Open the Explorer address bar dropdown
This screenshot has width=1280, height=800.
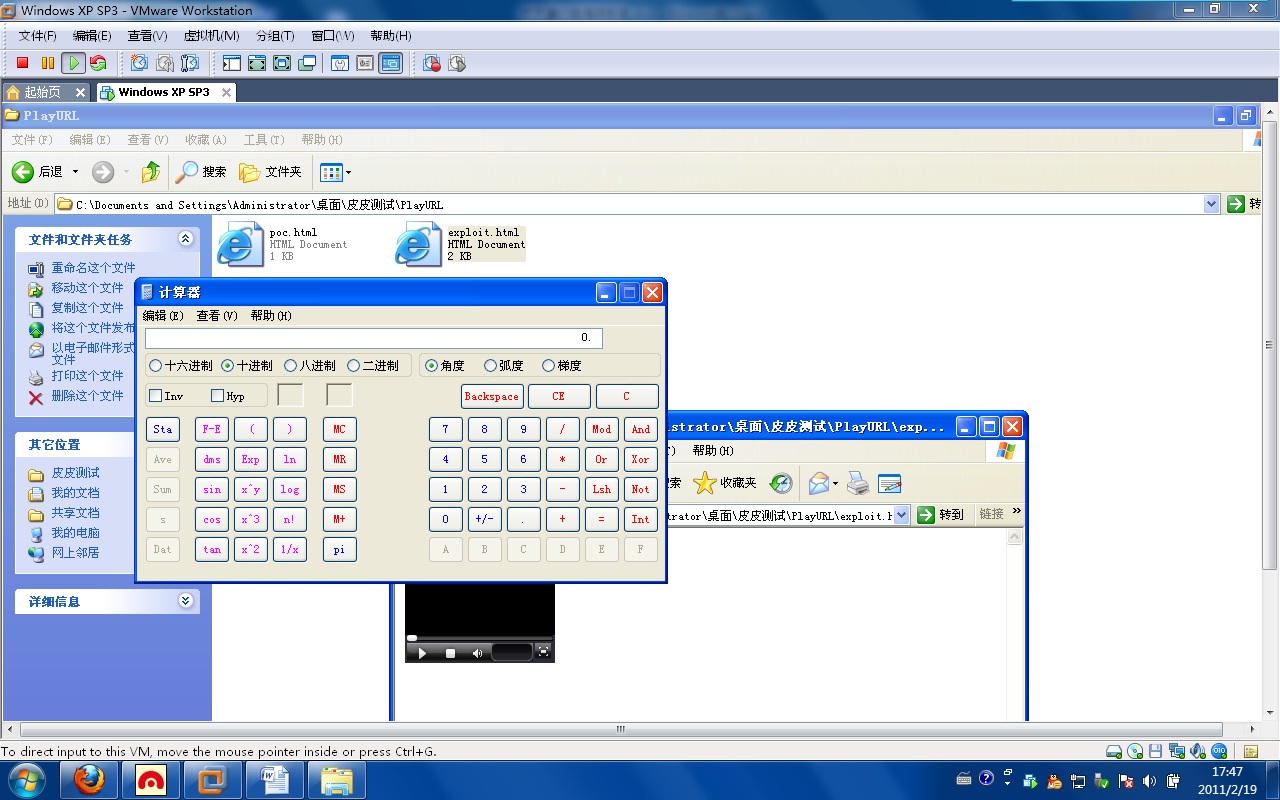(1212, 204)
